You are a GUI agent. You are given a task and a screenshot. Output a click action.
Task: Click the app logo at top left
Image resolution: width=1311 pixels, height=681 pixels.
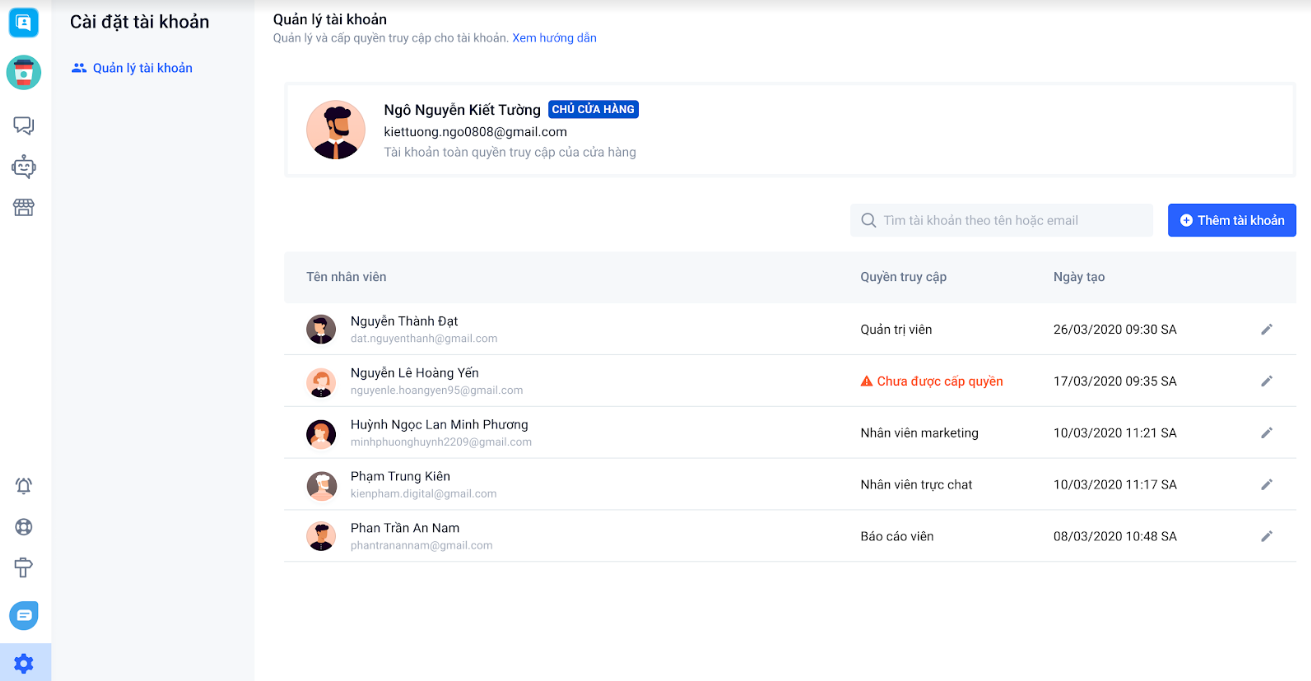click(x=24, y=22)
